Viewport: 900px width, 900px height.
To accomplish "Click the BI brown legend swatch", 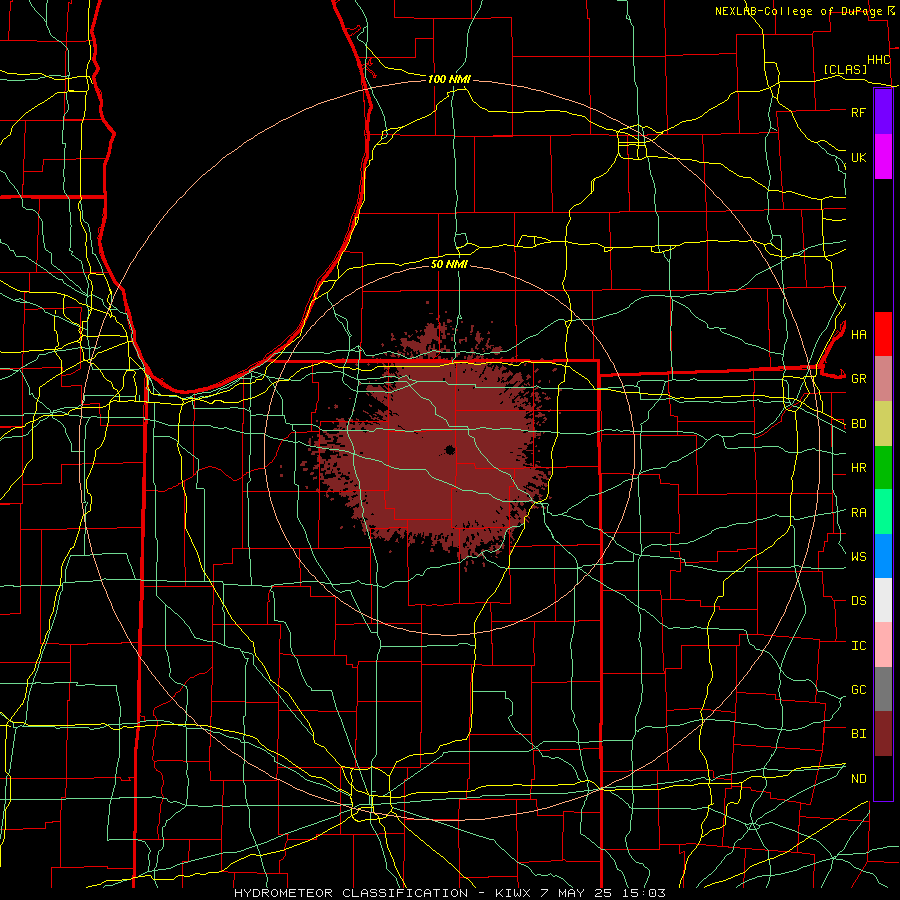I will (x=883, y=734).
